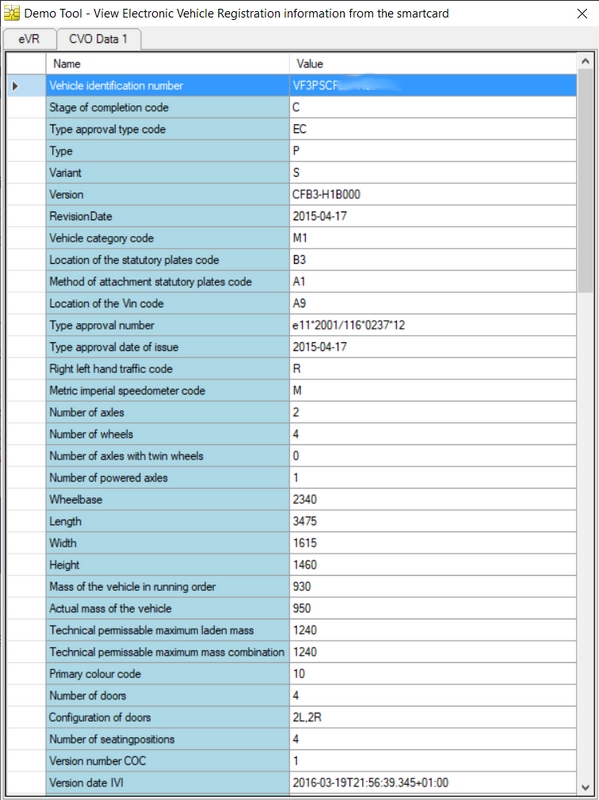The image size is (599, 800).
Task: Select the Number of axles cell
Action: click(x=168, y=413)
